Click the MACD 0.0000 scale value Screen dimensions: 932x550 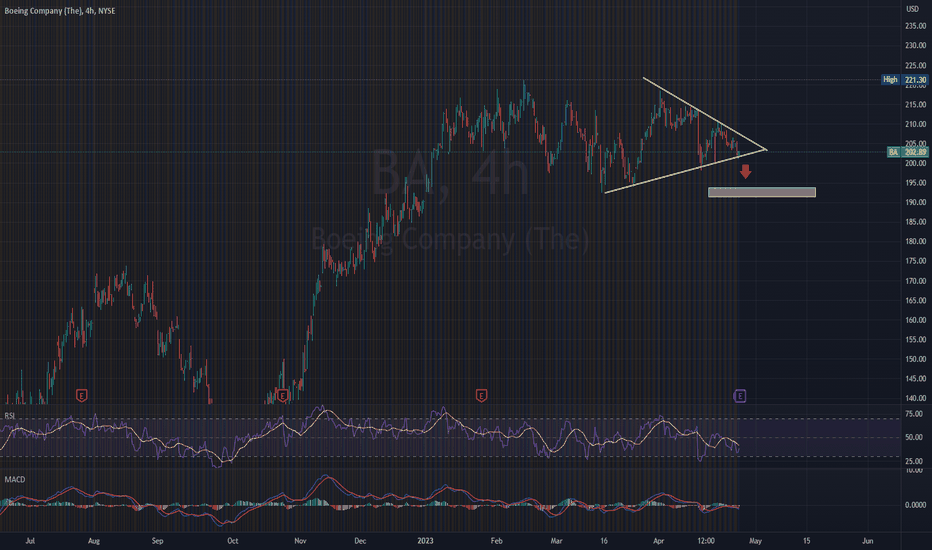pos(915,505)
